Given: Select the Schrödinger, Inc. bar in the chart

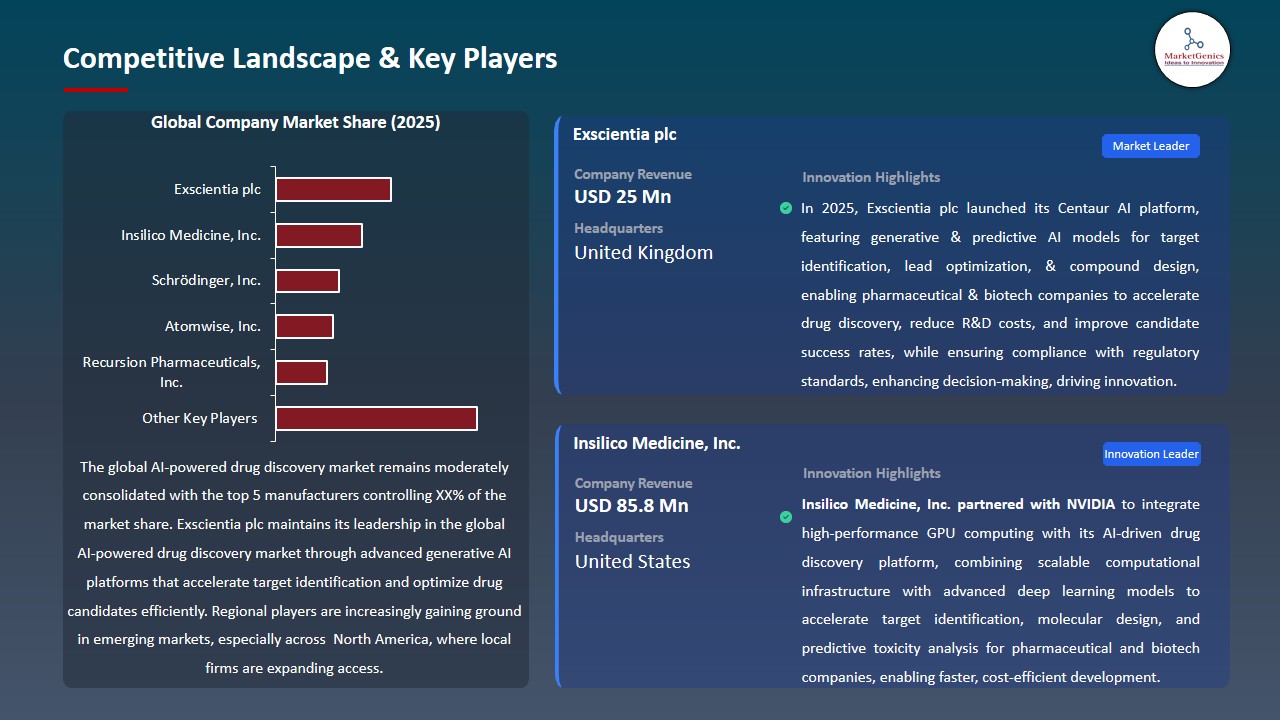Looking at the screenshot, I should [x=308, y=280].
